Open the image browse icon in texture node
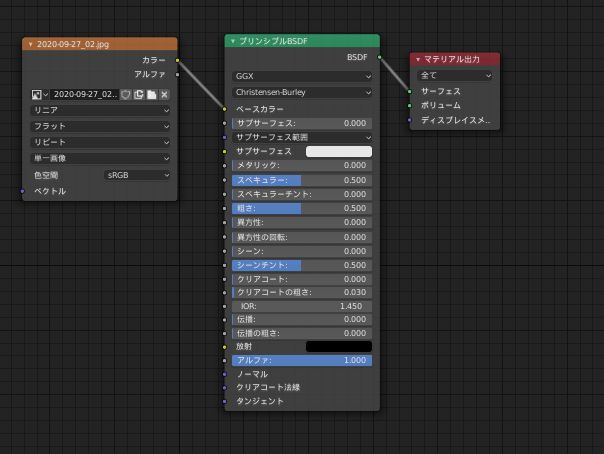This screenshot has height=454, width=604. coord(39,94)
